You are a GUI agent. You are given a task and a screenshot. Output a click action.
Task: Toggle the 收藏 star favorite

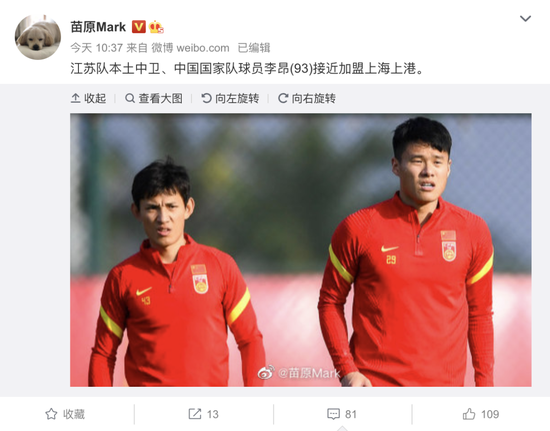[65, 414]
